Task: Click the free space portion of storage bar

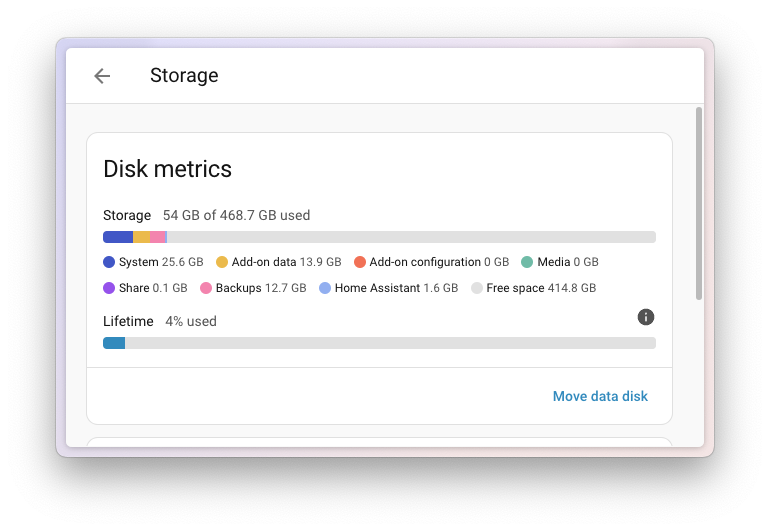Action: (410, 237)
